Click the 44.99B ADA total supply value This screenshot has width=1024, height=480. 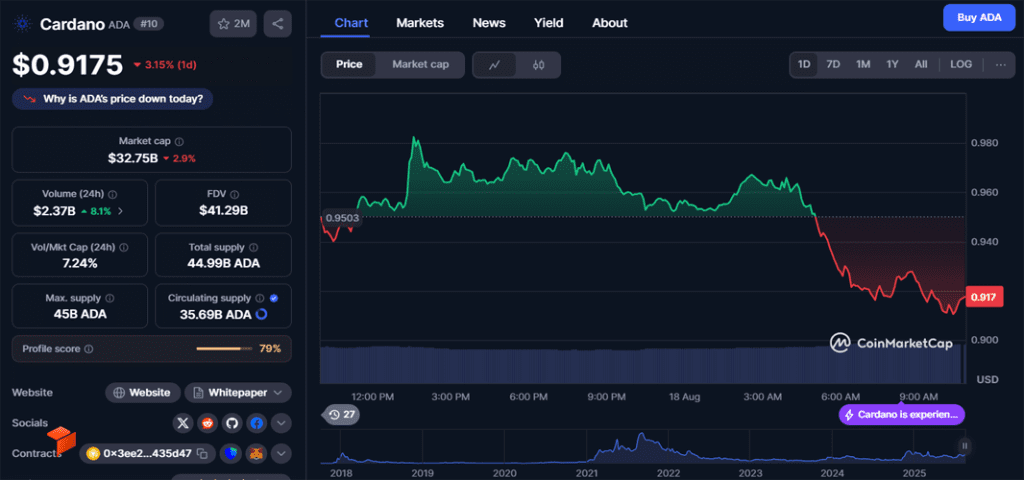click(x=223, y=263)
